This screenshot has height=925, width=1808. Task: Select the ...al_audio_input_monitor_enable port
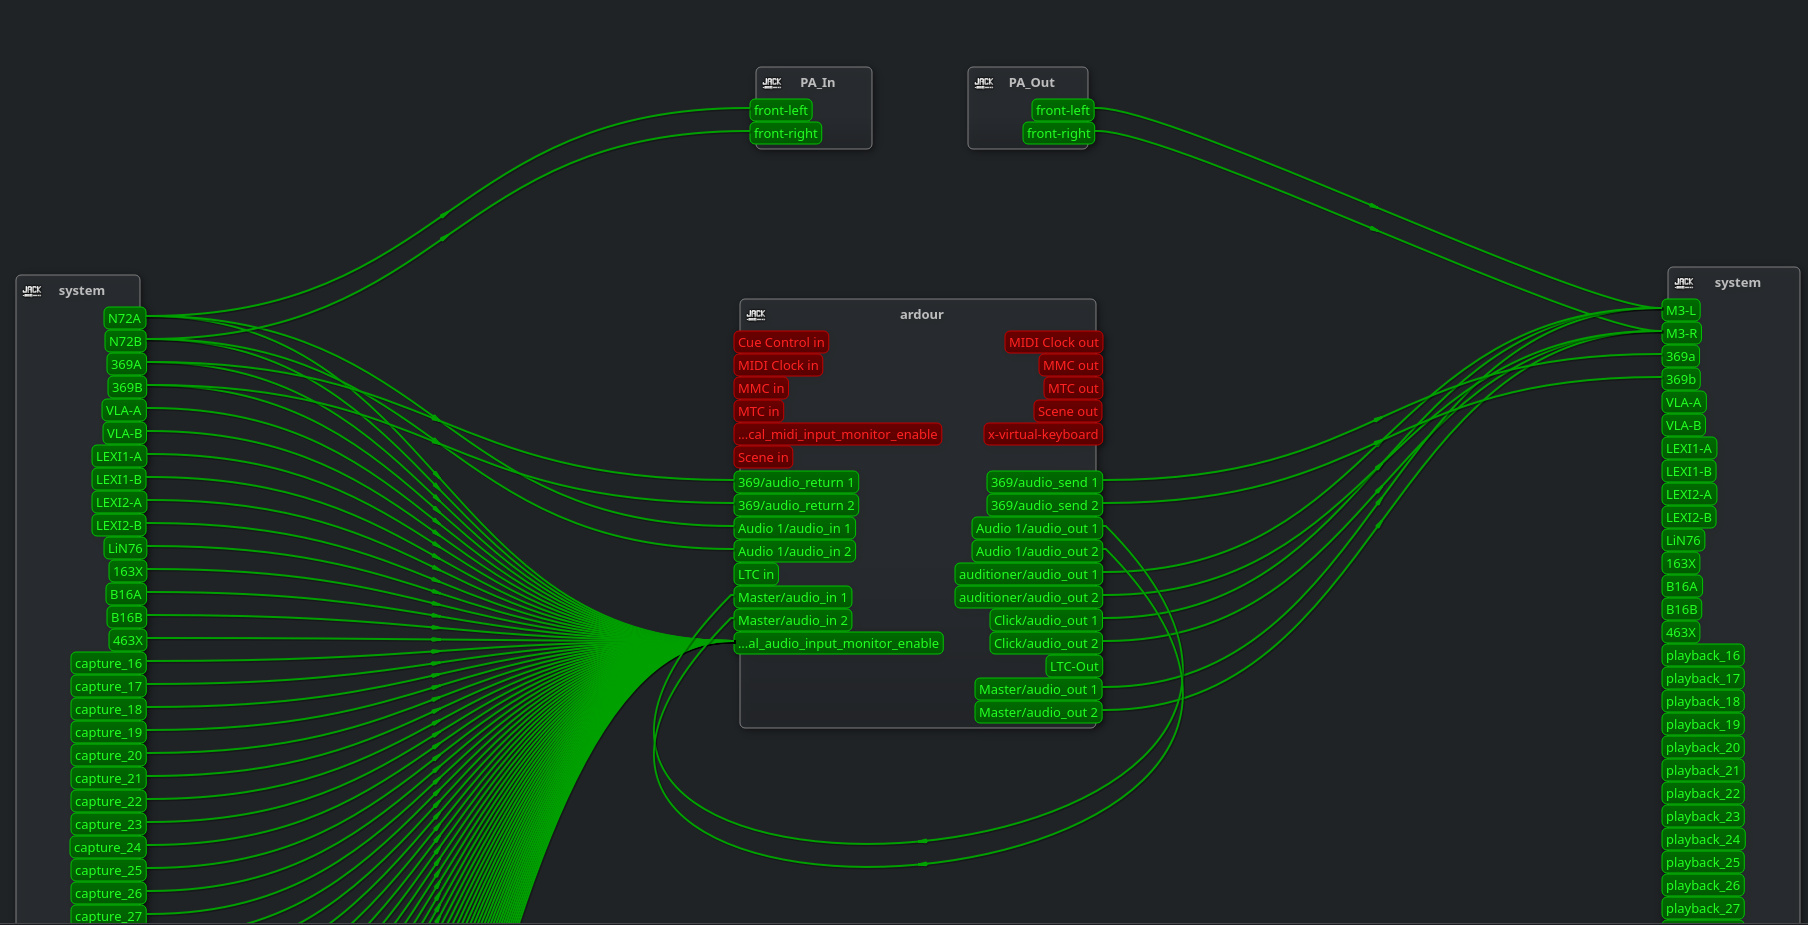tap(838, 644)
